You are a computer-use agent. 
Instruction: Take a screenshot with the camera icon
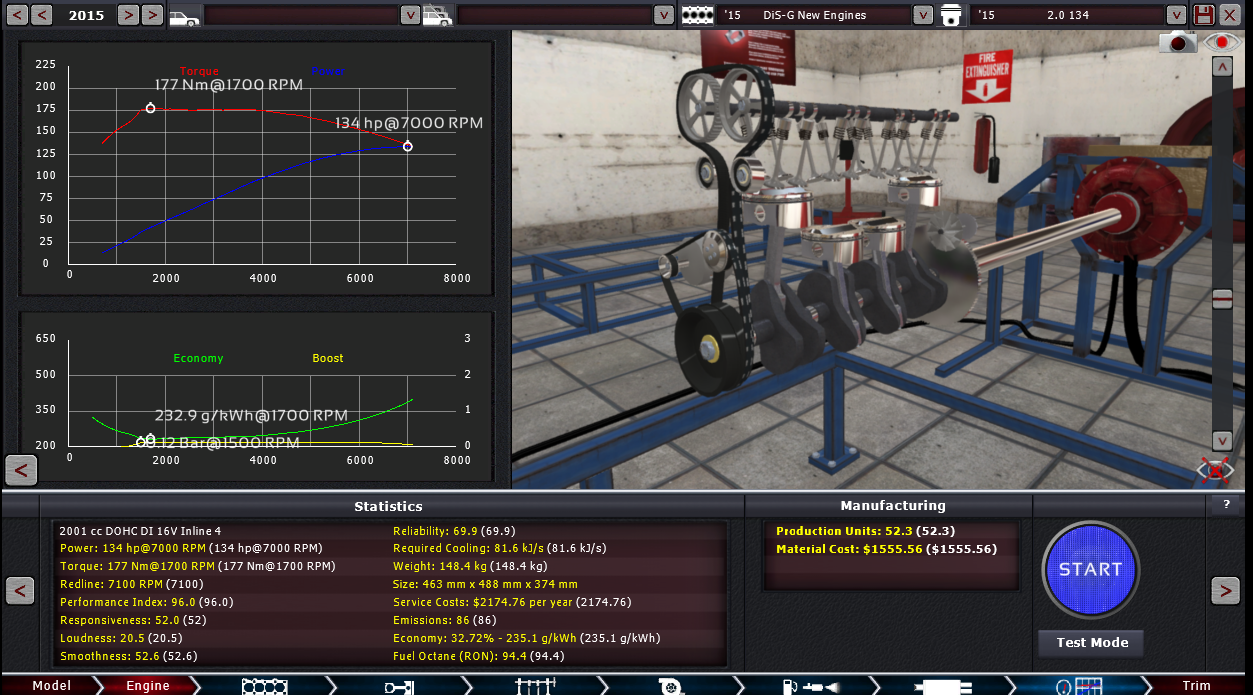(1179, 42)
